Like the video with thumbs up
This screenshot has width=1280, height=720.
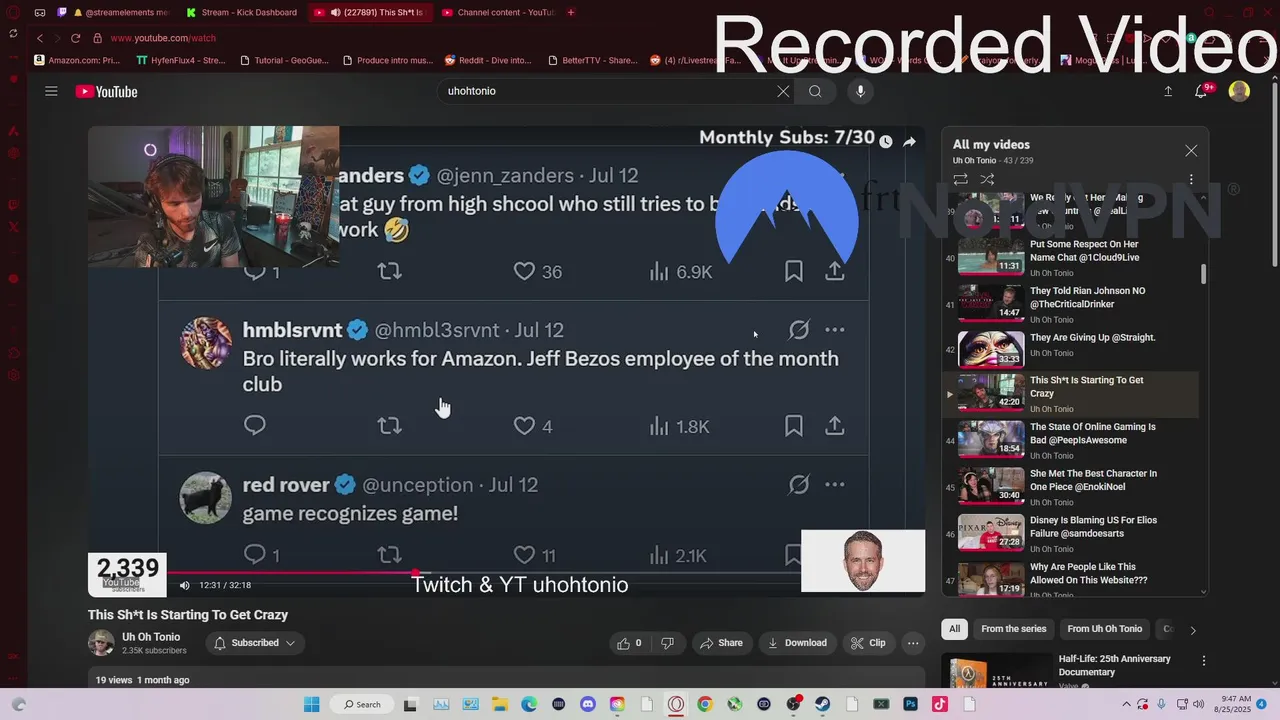pyautogui.click(x=629, y=643)
